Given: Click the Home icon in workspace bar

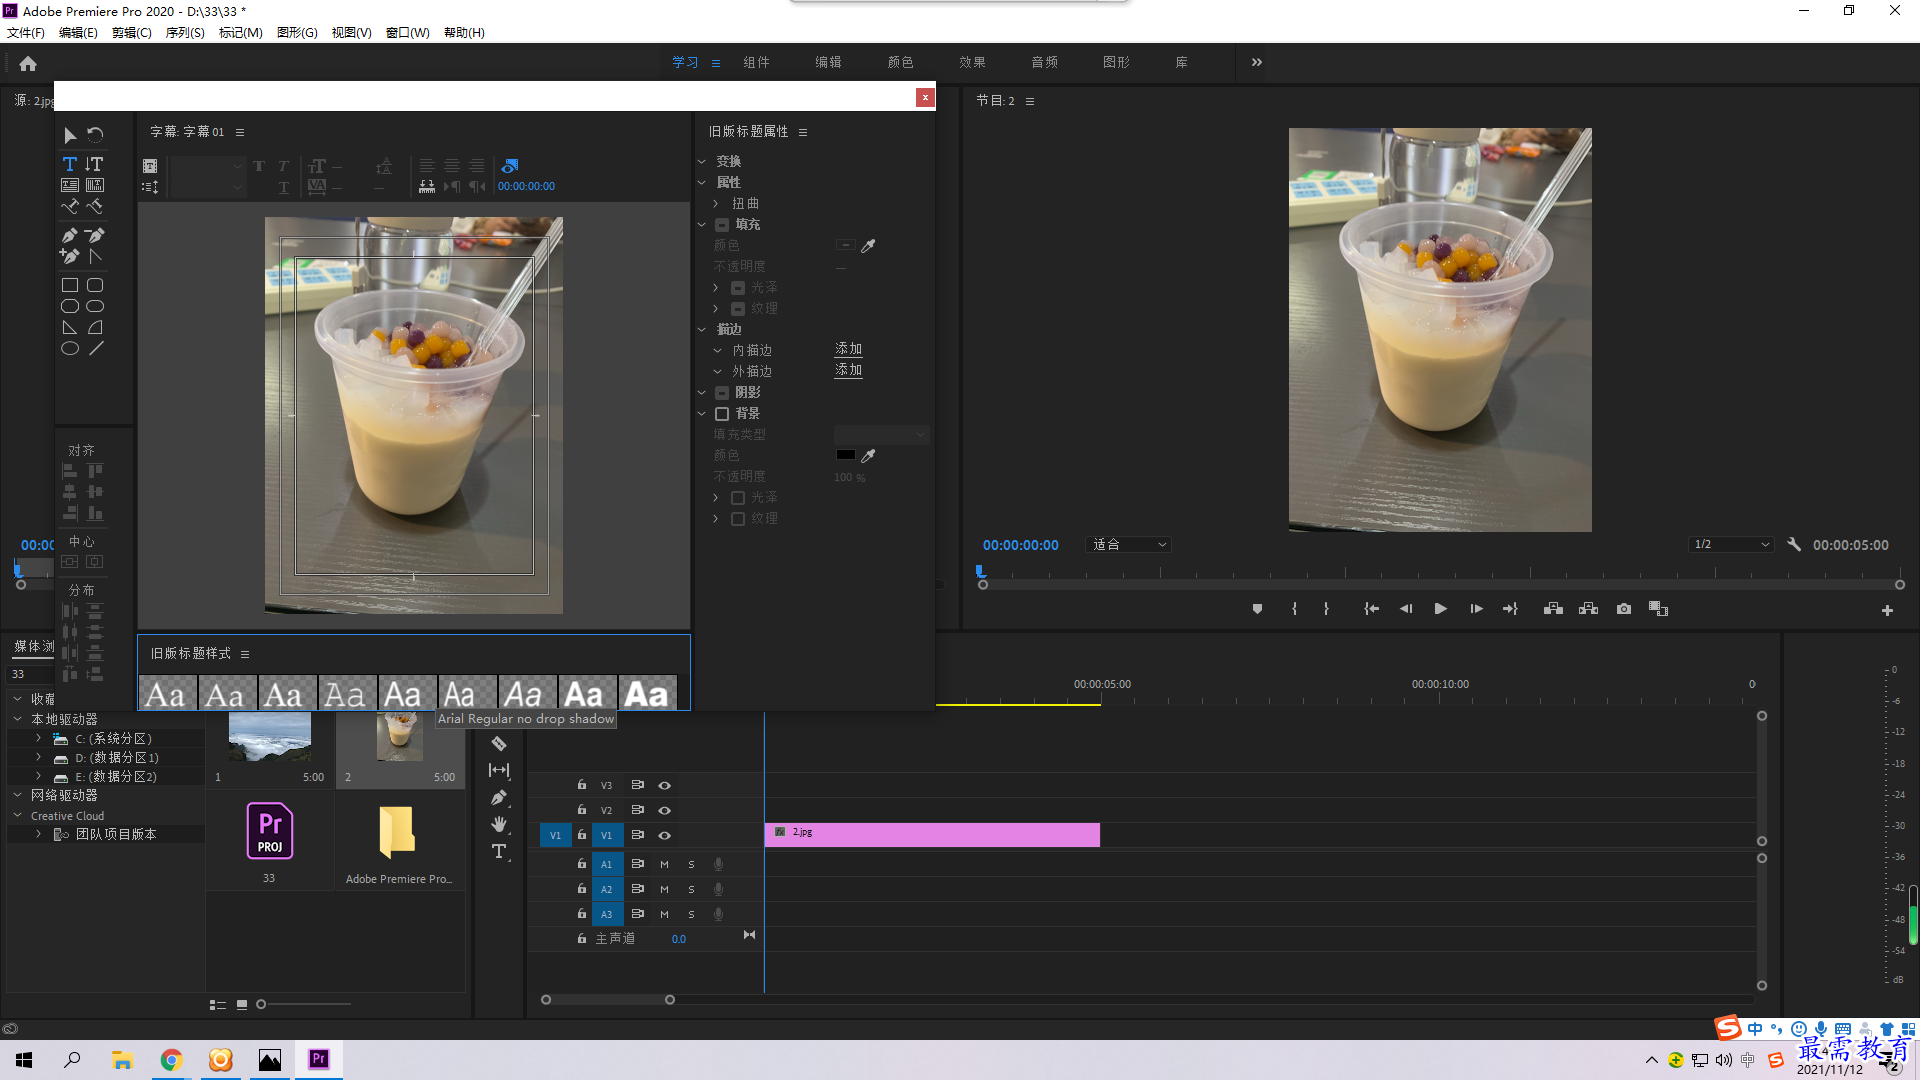Looking at the screenshot, I should [28, 63].
